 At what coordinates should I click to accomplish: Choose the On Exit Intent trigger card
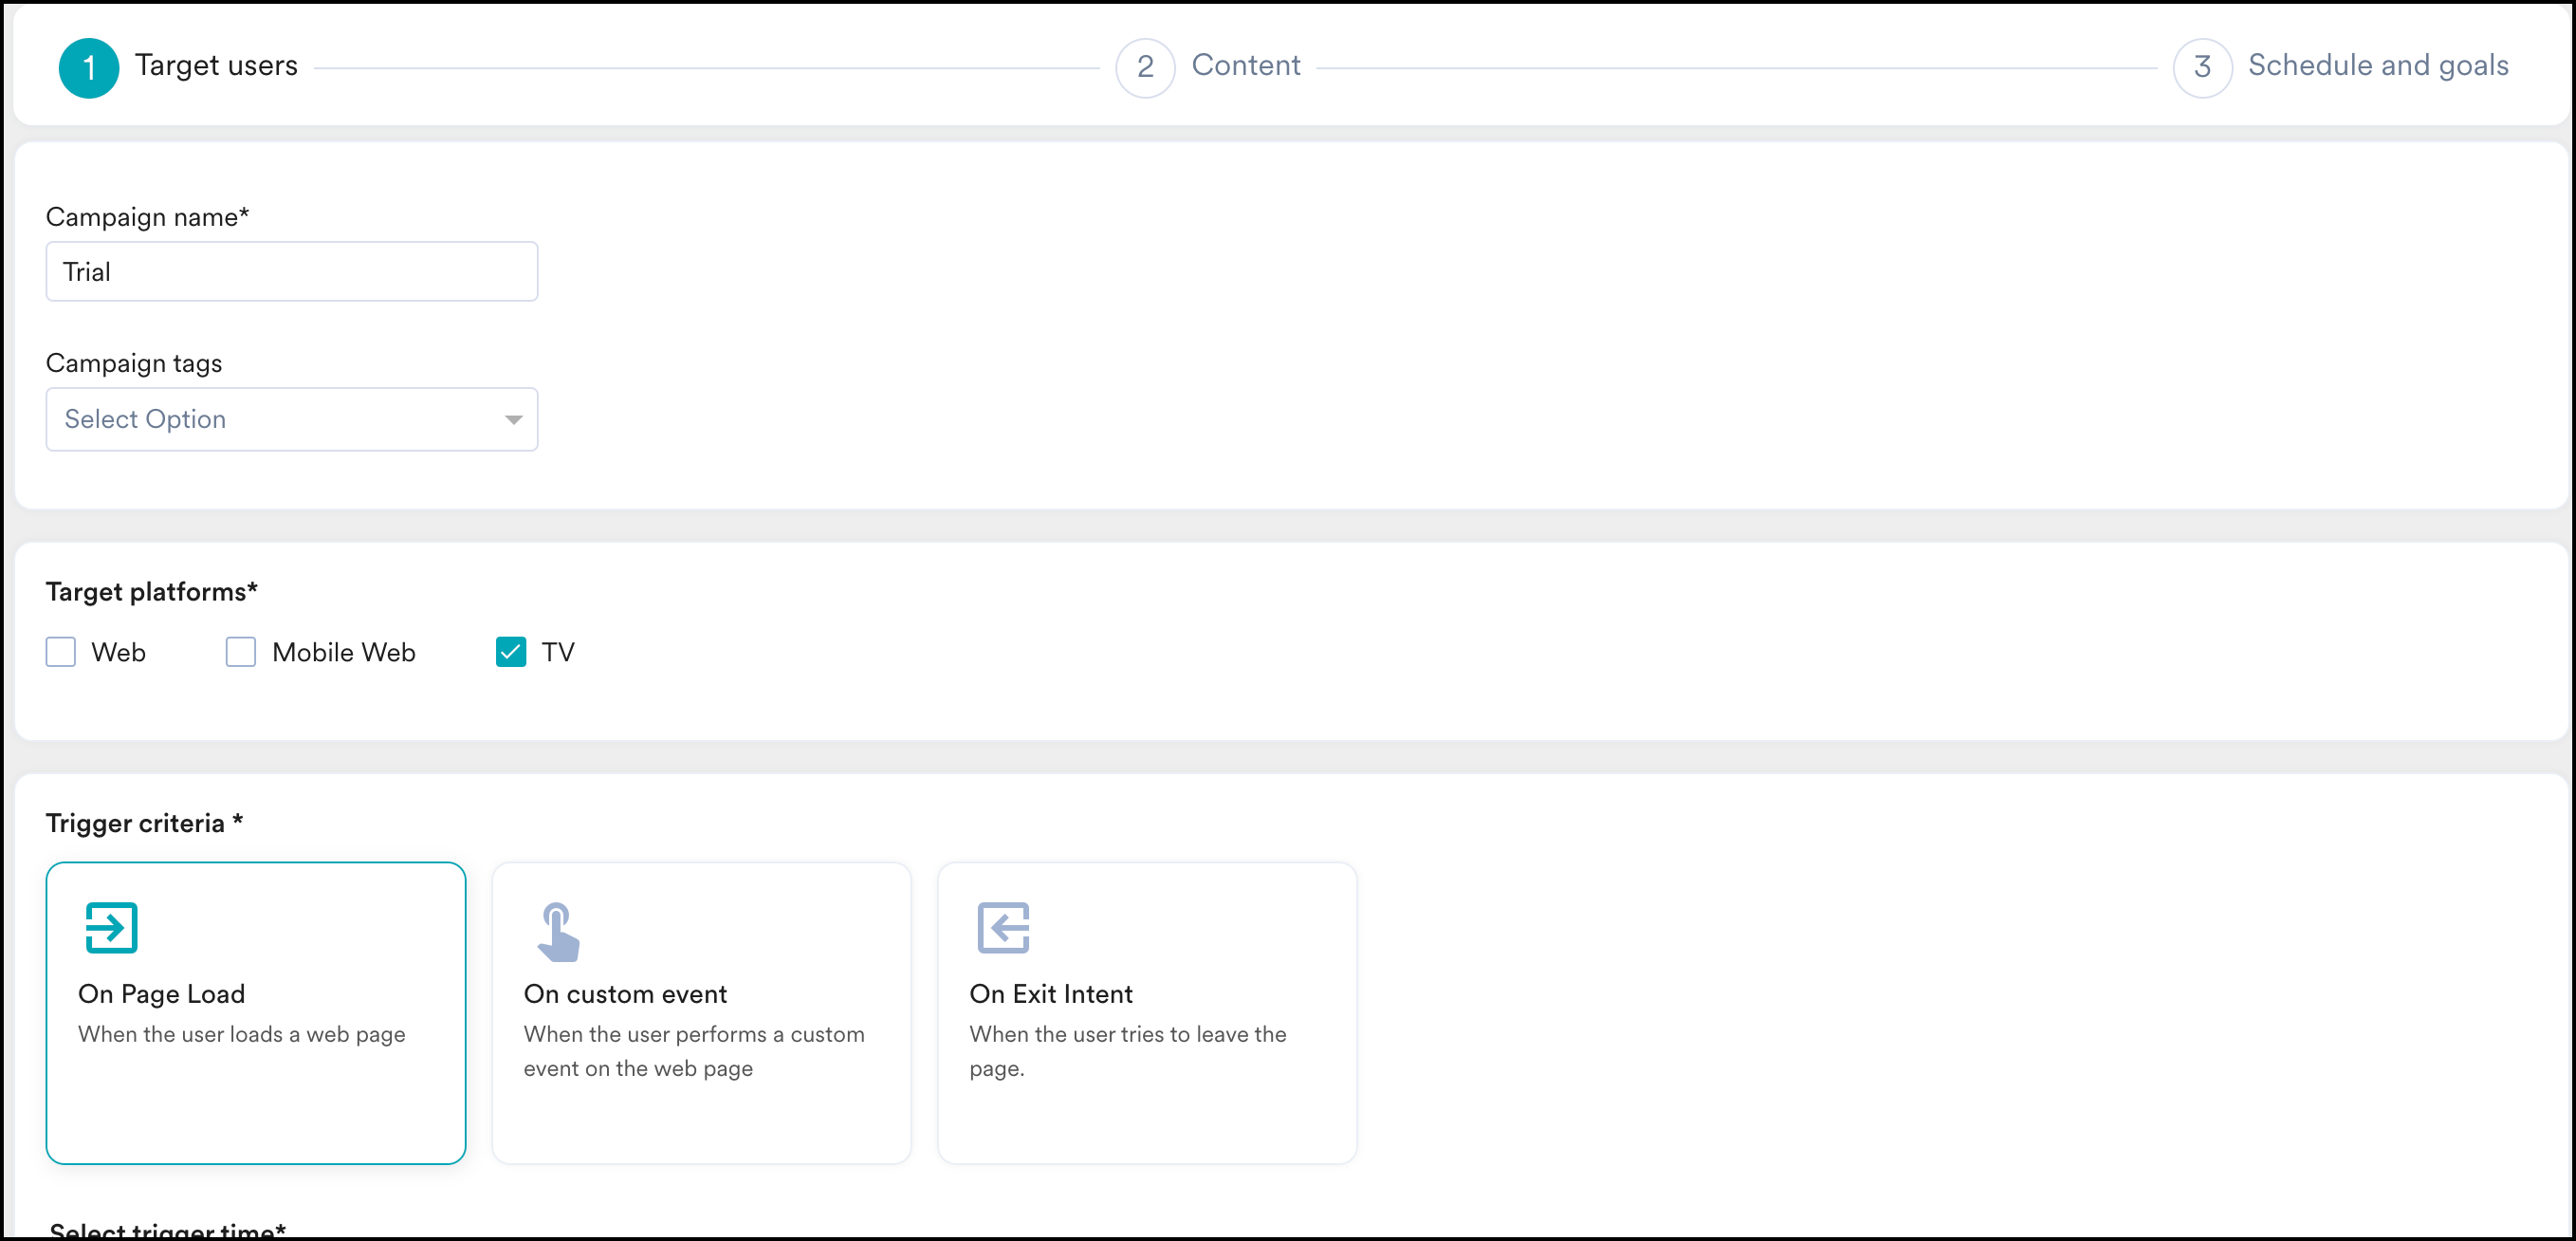[x=1146, y=1012]
